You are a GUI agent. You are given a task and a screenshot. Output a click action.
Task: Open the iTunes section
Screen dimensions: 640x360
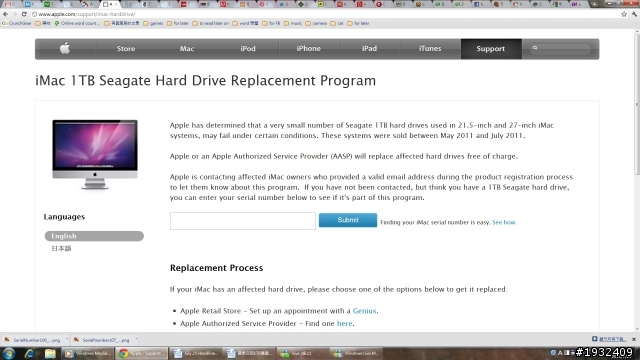tap(430, 49)
